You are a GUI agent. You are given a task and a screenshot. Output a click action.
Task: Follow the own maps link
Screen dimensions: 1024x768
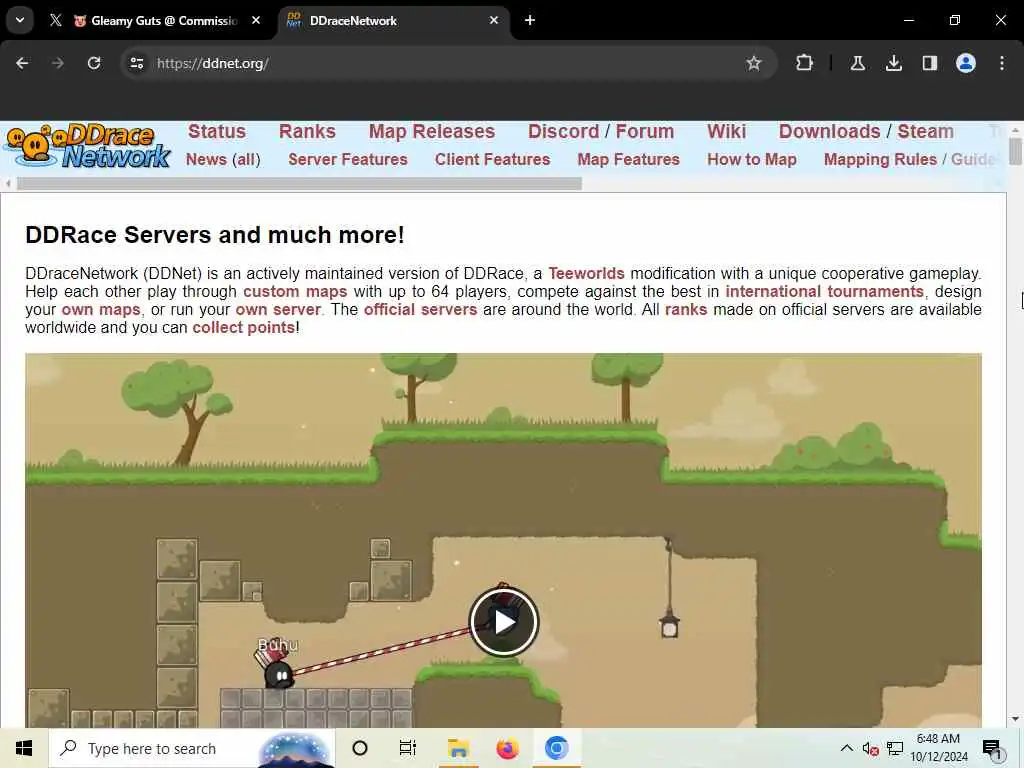(101, 310)
